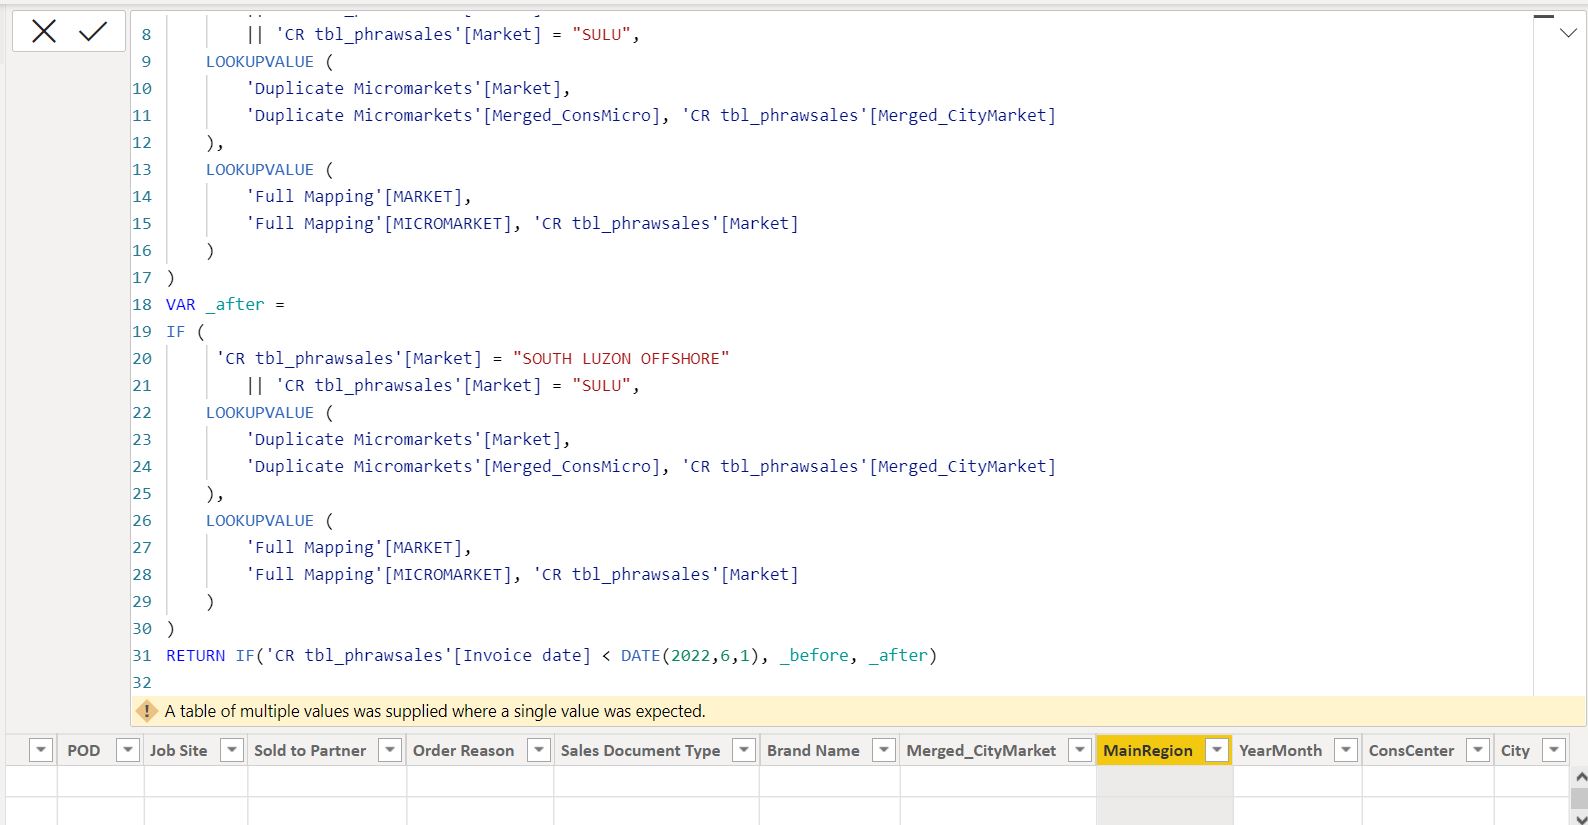Open the Merged_CityMarket column dropdown
The height and width of the screenshot is (825, 1588).
(x=1080, y=750)
